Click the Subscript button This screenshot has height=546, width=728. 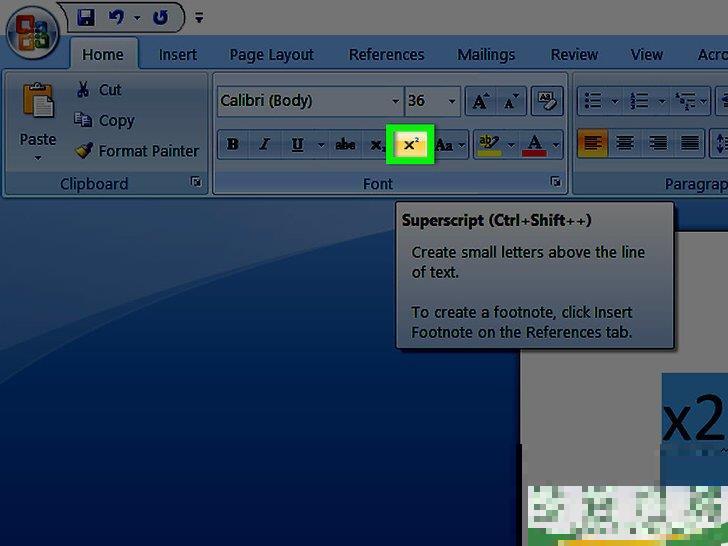tap(377, 145)
